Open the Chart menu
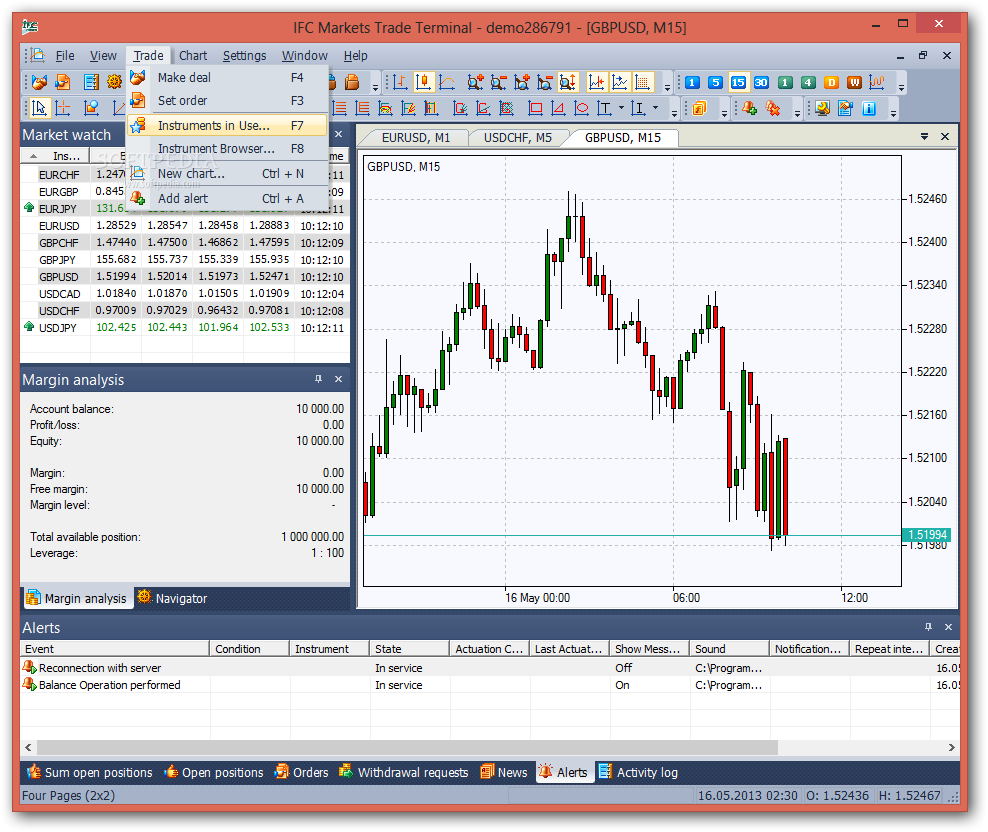Screen dimensions: 988x832 click(x=193, y=55)
